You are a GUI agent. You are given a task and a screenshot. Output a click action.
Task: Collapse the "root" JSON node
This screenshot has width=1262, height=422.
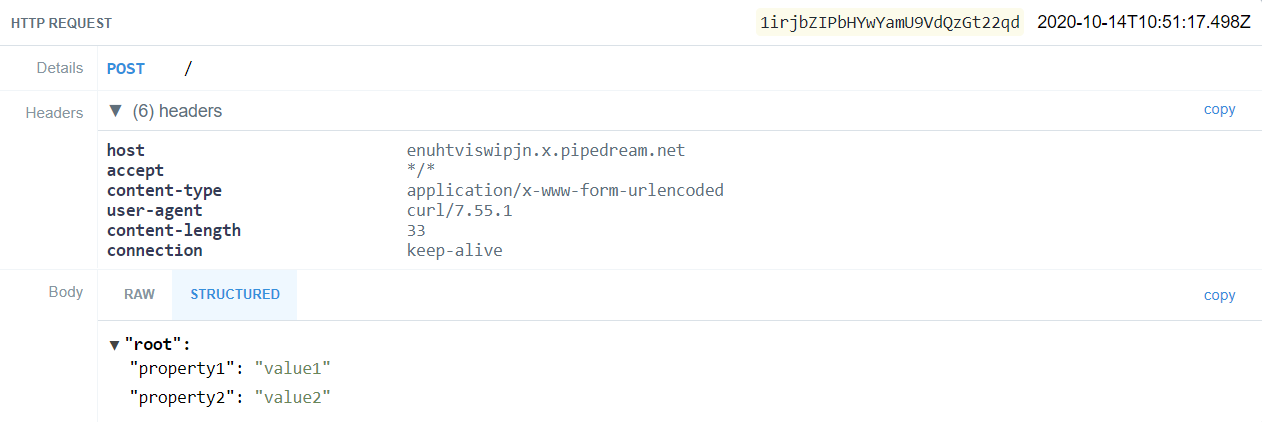[114, 345]
